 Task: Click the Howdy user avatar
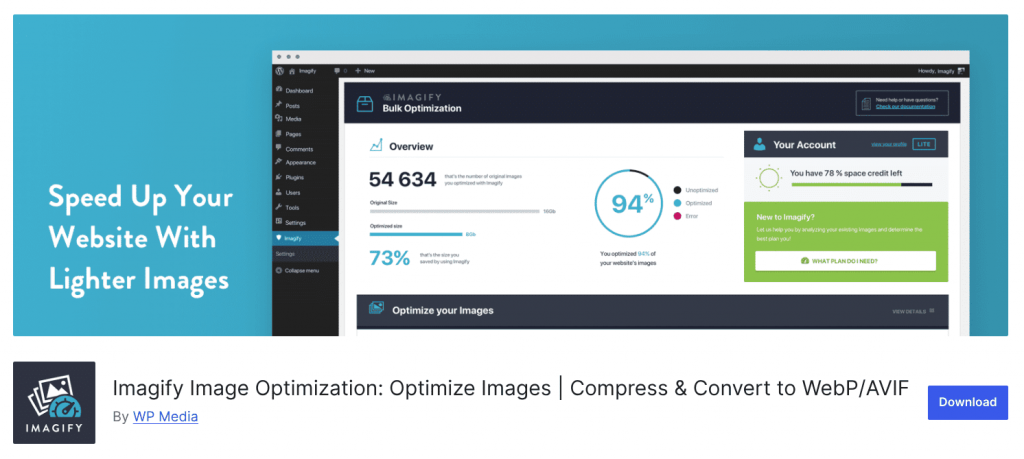(x=961, y=71)
